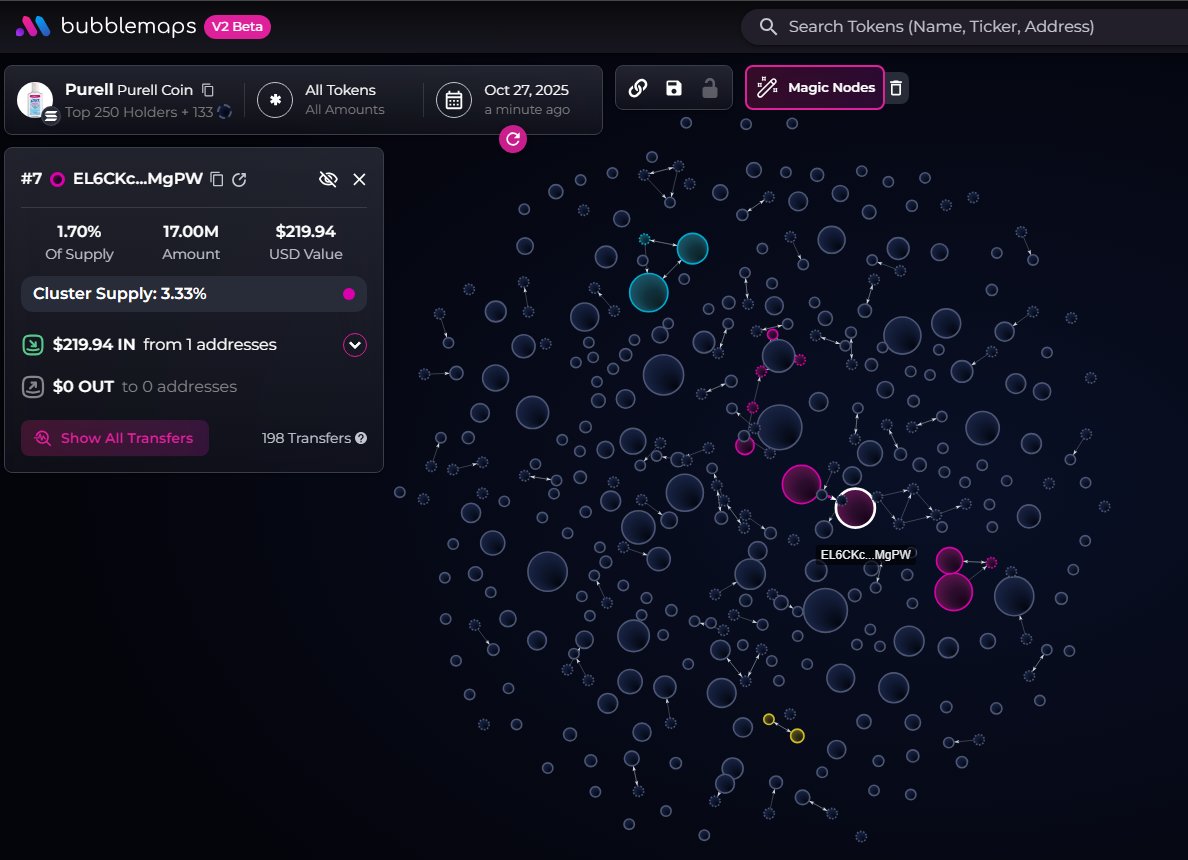
Task: Click the 198 Transfers help question mark
Action: click(361, 438)
